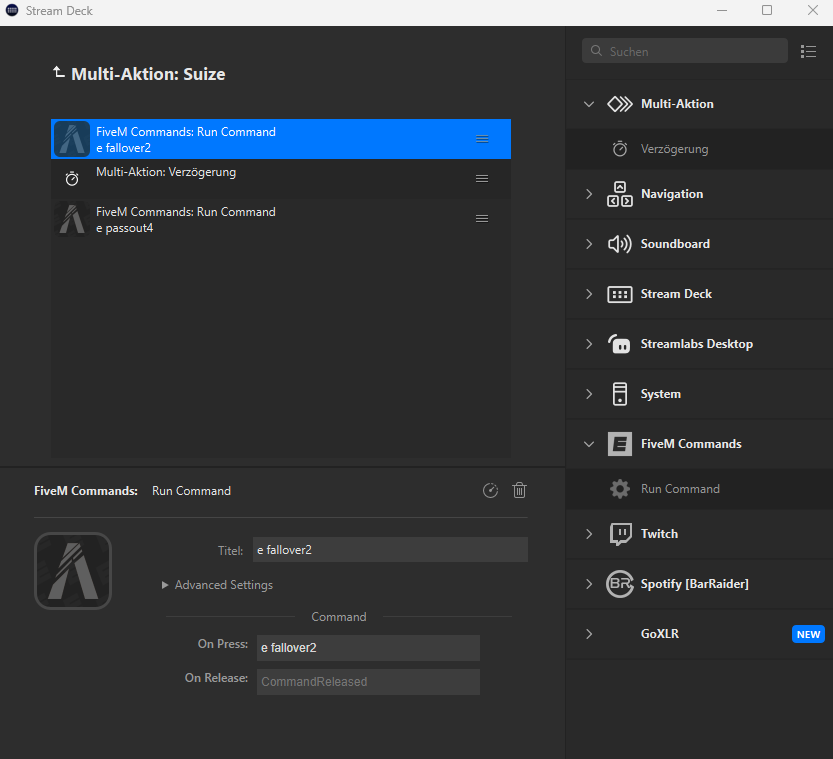
Task: Click the large FiveM action icon thumbnail
Action: click(x=73, y=571)
